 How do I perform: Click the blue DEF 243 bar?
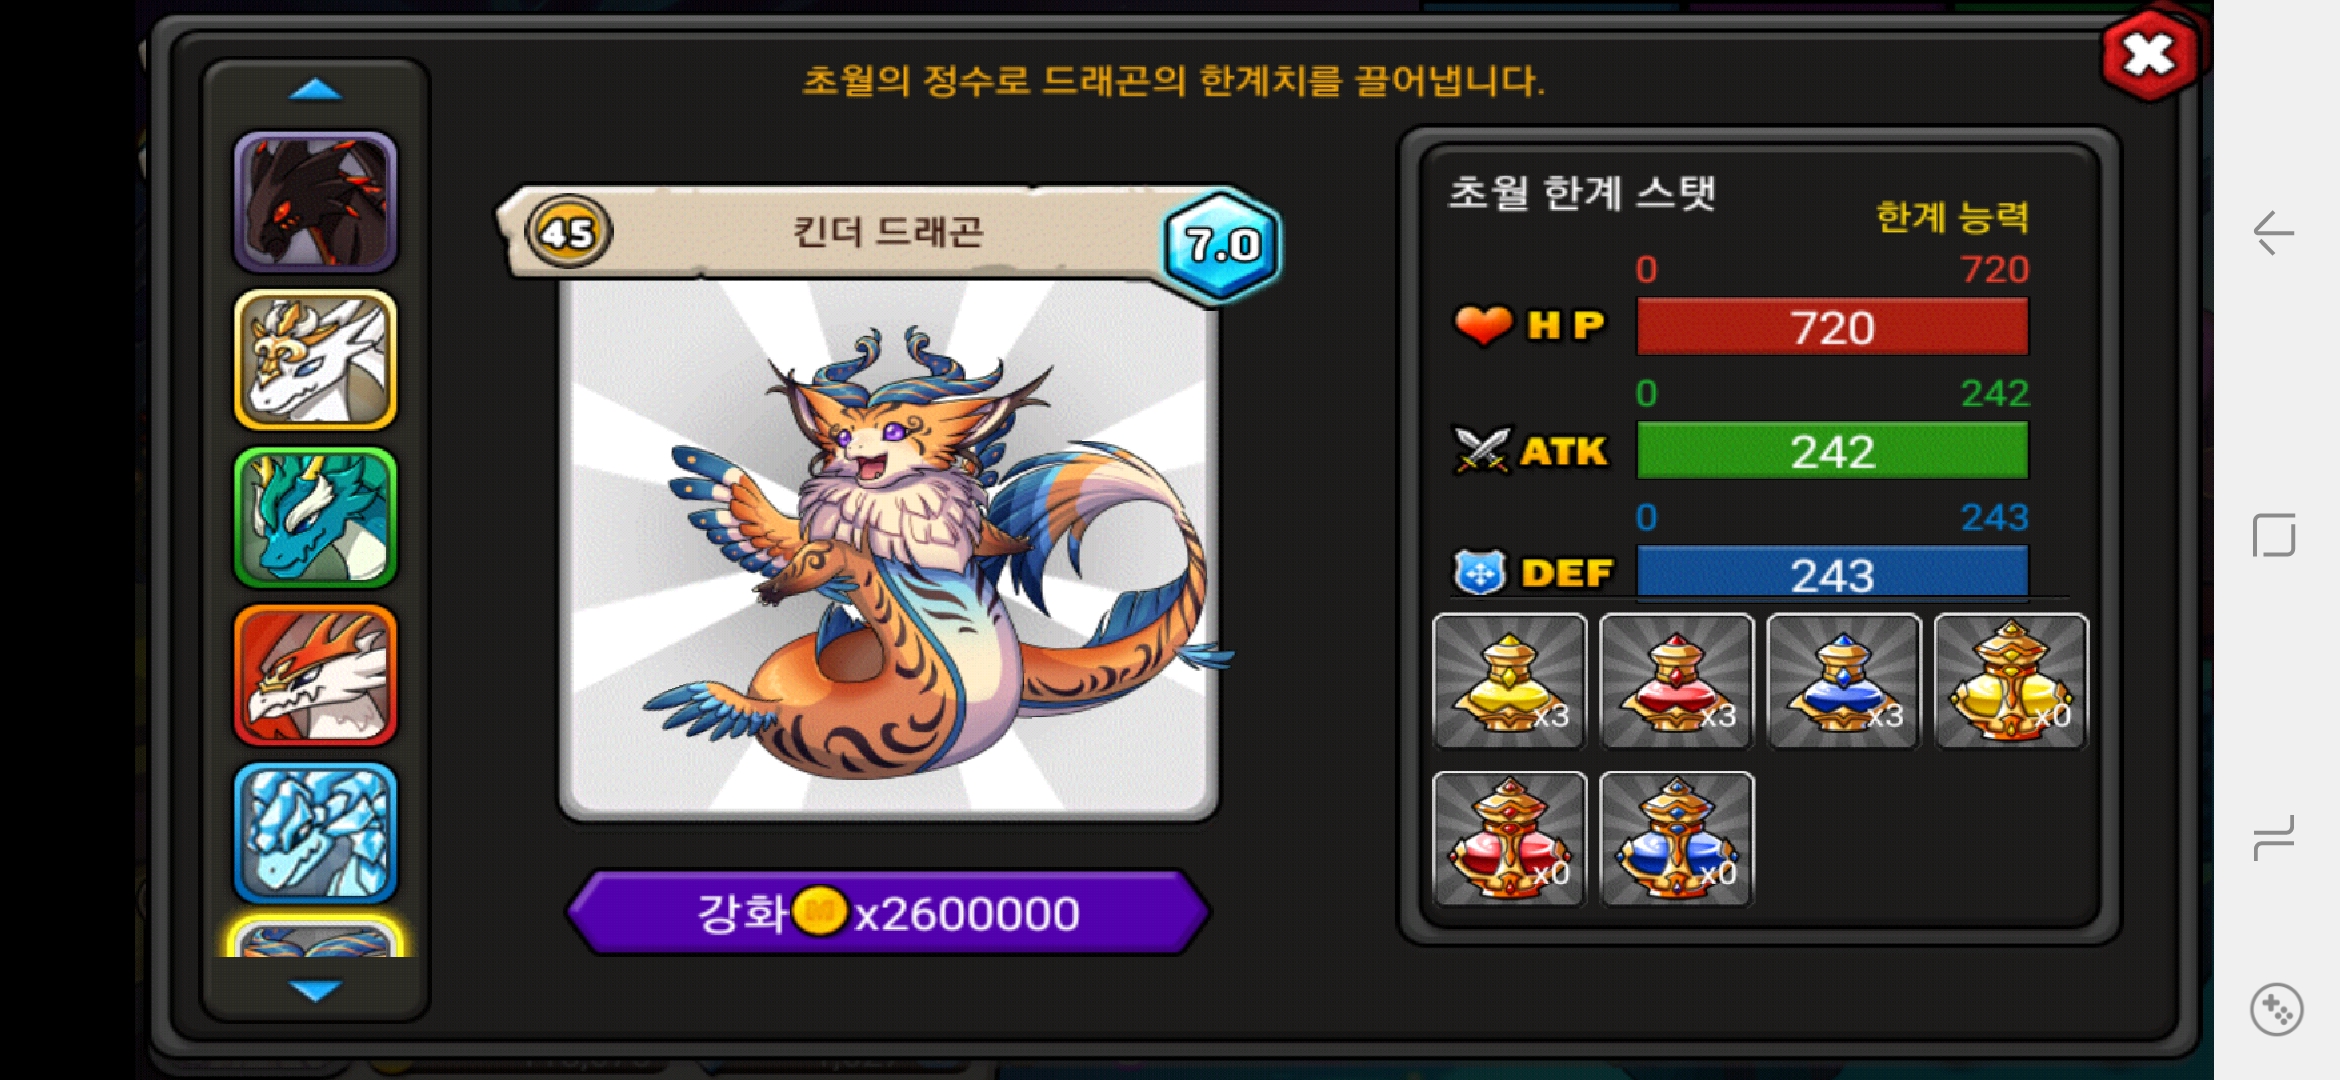pyautogui.click(x=1832, y=573)
